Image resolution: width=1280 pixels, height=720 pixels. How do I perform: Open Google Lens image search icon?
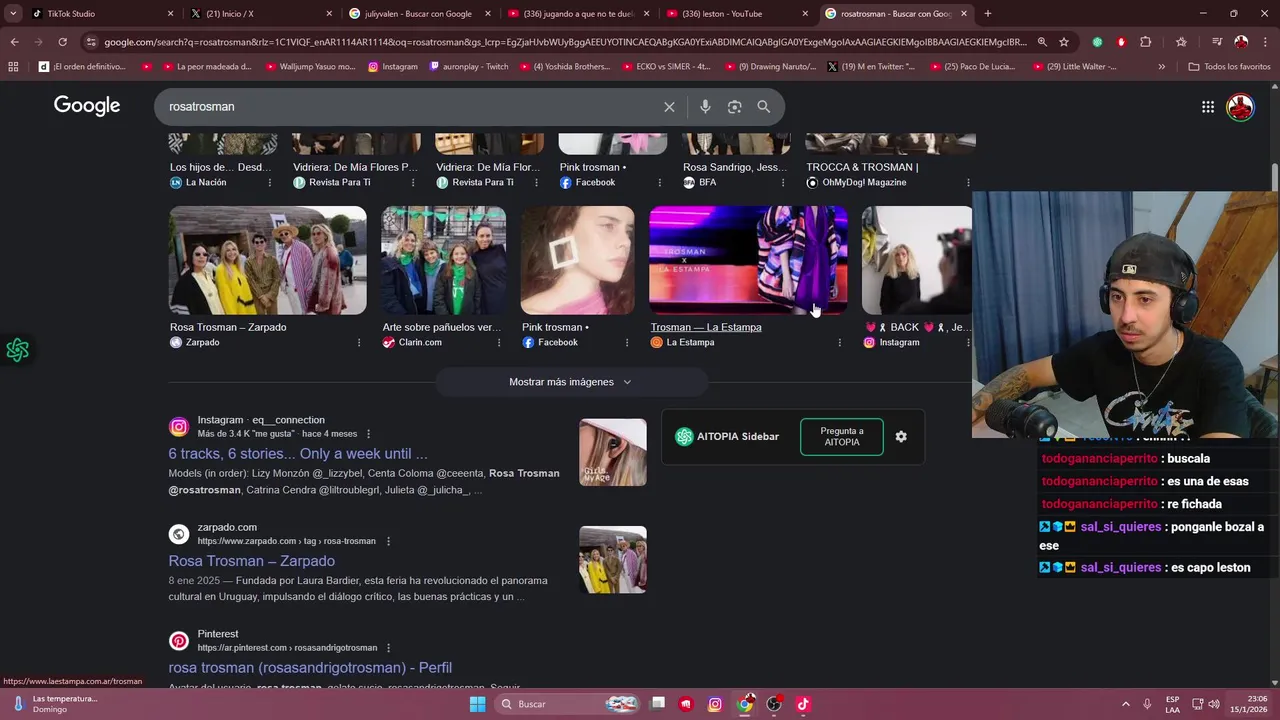[x=734, y=107]
